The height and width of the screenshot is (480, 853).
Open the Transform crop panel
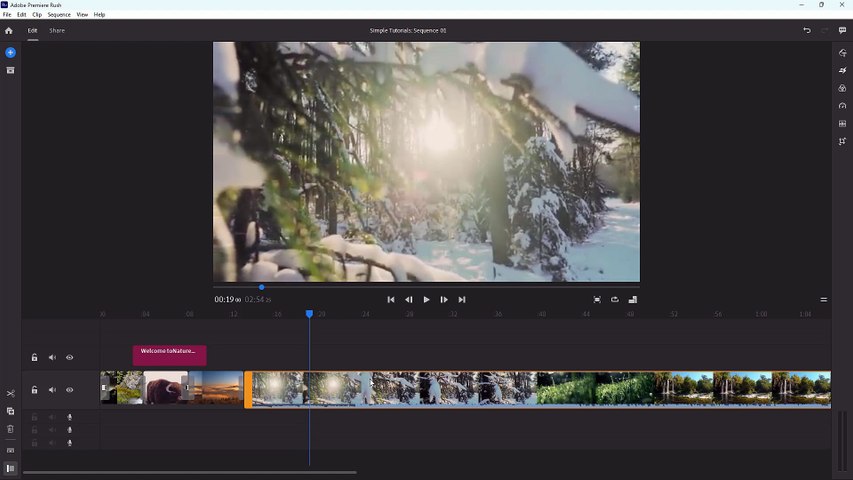842,142
